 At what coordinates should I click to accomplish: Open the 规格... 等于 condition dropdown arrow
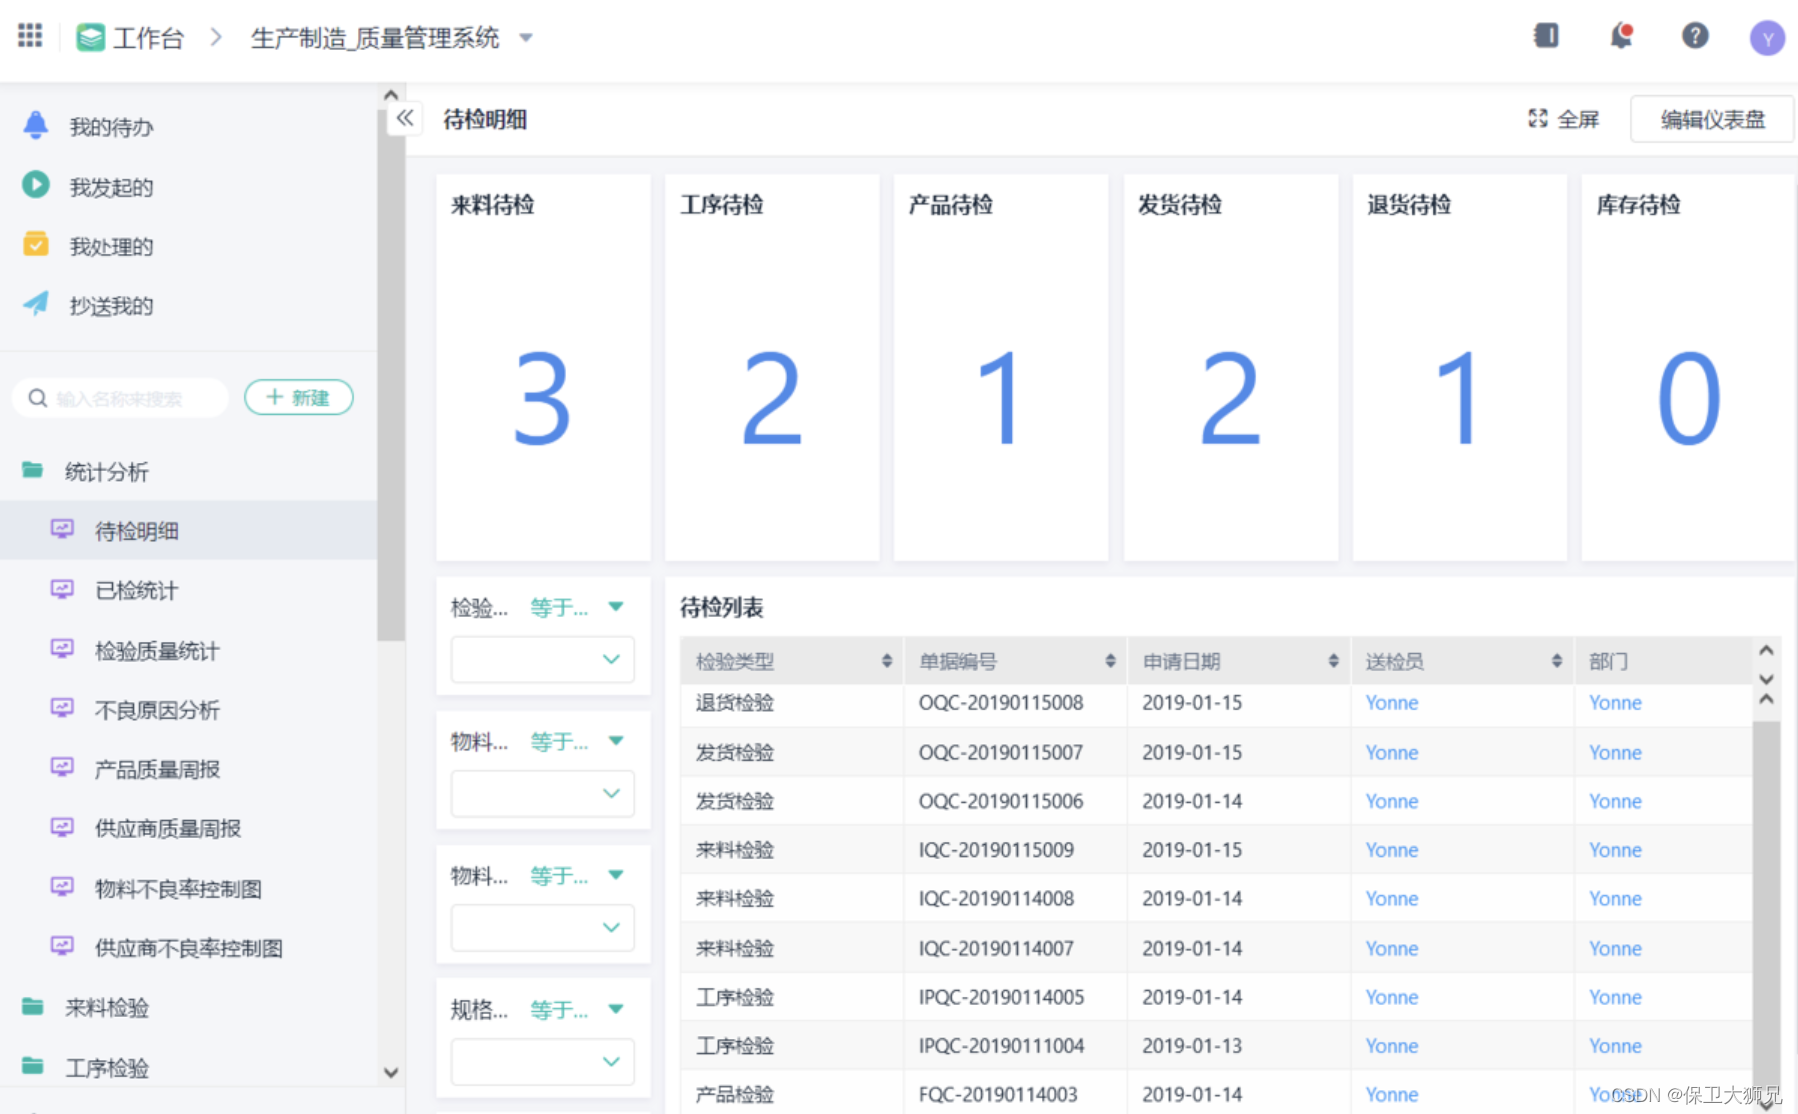616,1009
